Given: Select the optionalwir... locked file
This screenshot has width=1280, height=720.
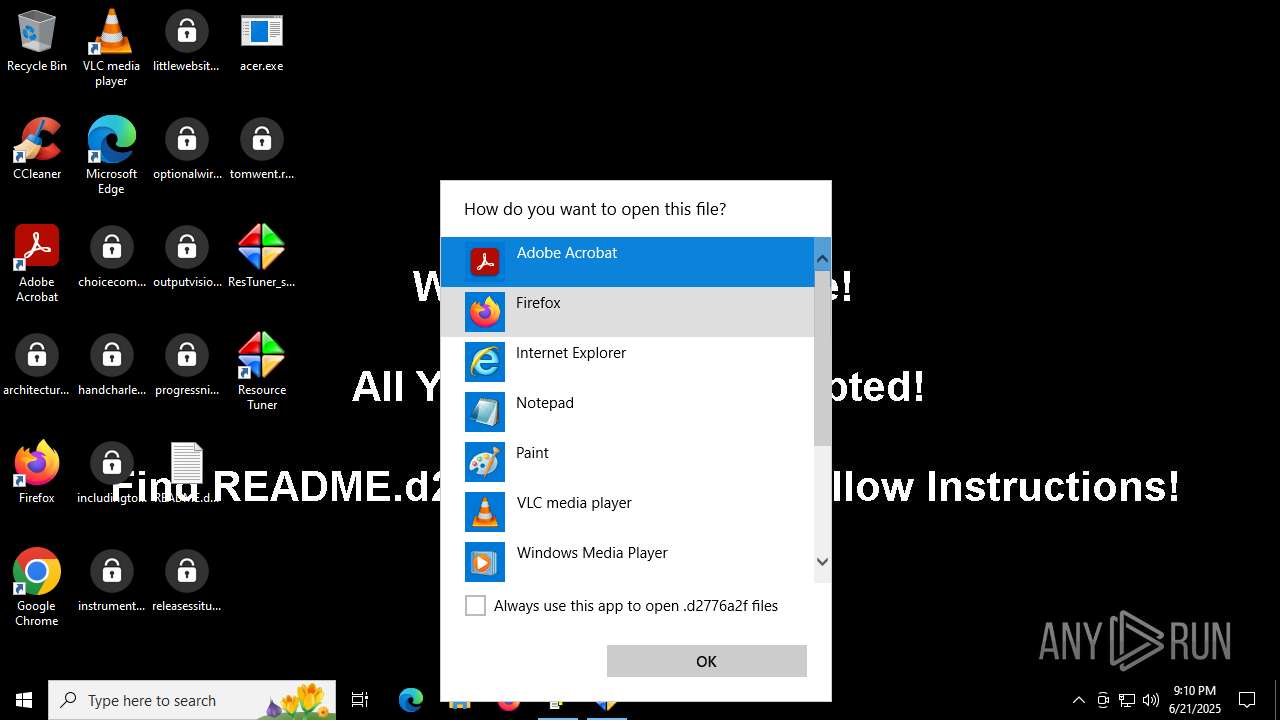Looking at the screenshot, I should point(187,150).
